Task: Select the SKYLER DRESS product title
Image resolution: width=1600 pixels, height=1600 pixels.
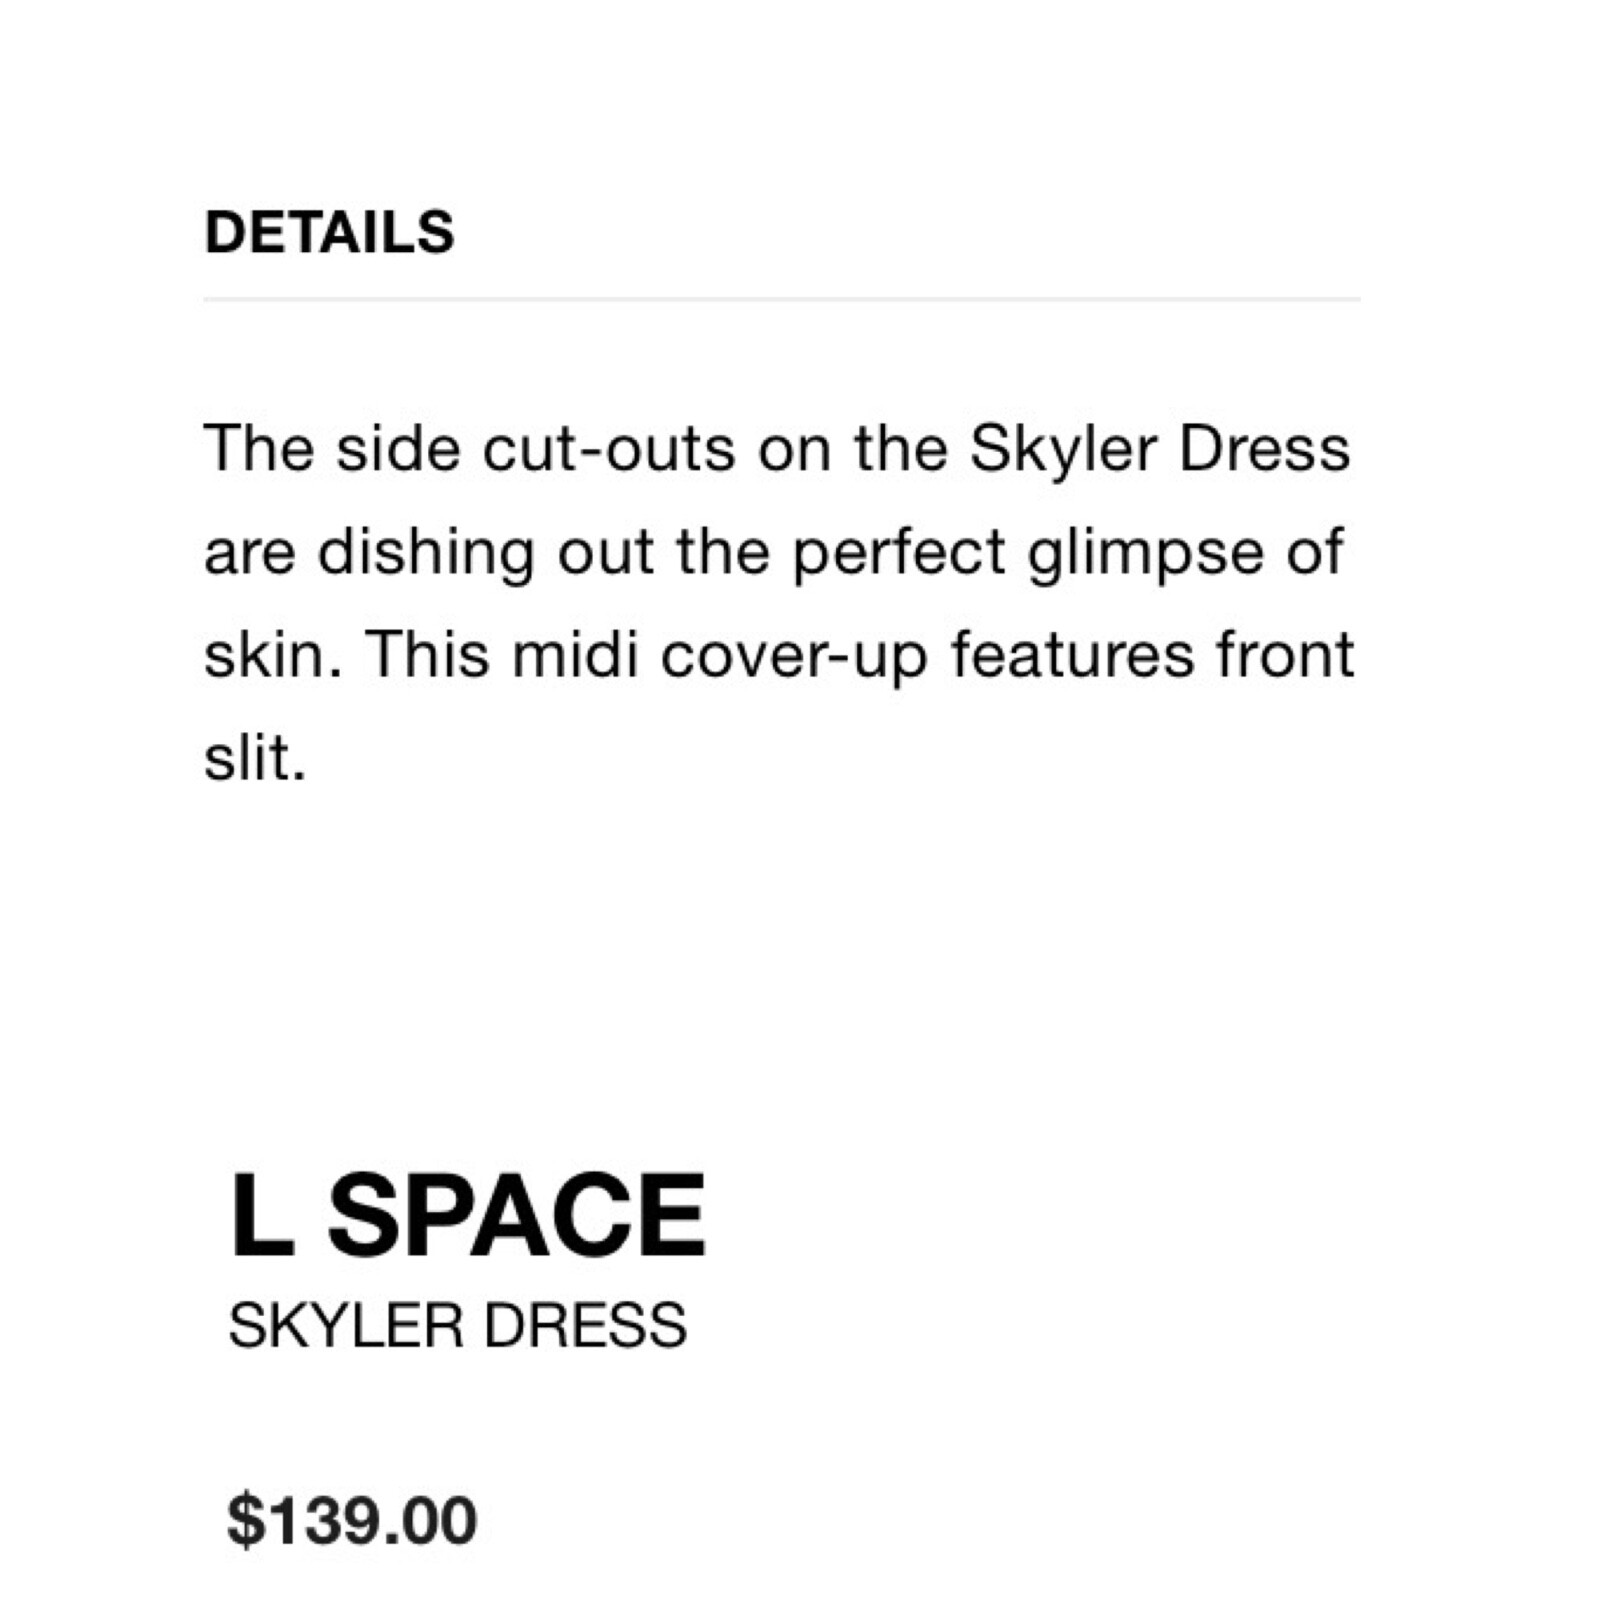Action: [457, 1326]
